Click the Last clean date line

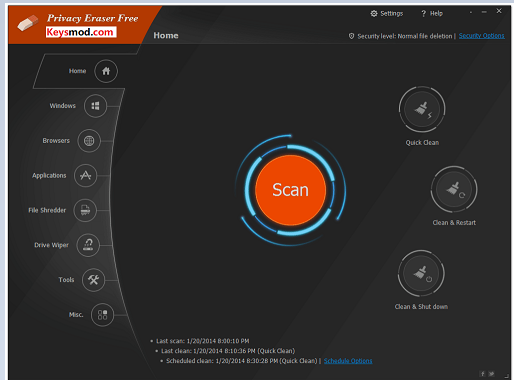click(228, 351)
